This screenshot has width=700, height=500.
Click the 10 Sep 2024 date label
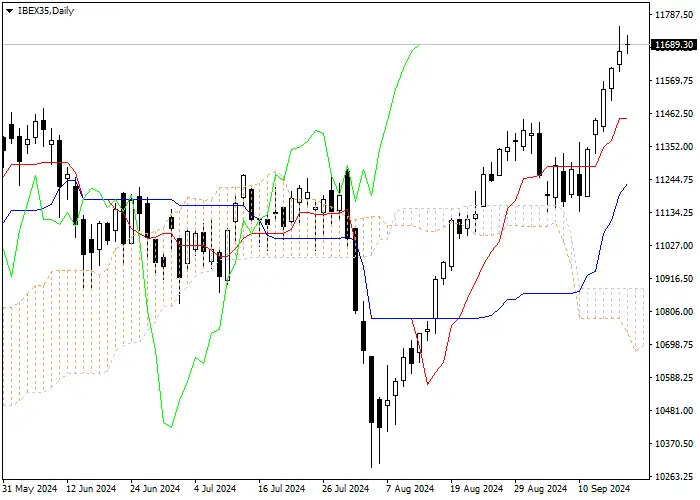click(x=604, y=489)
